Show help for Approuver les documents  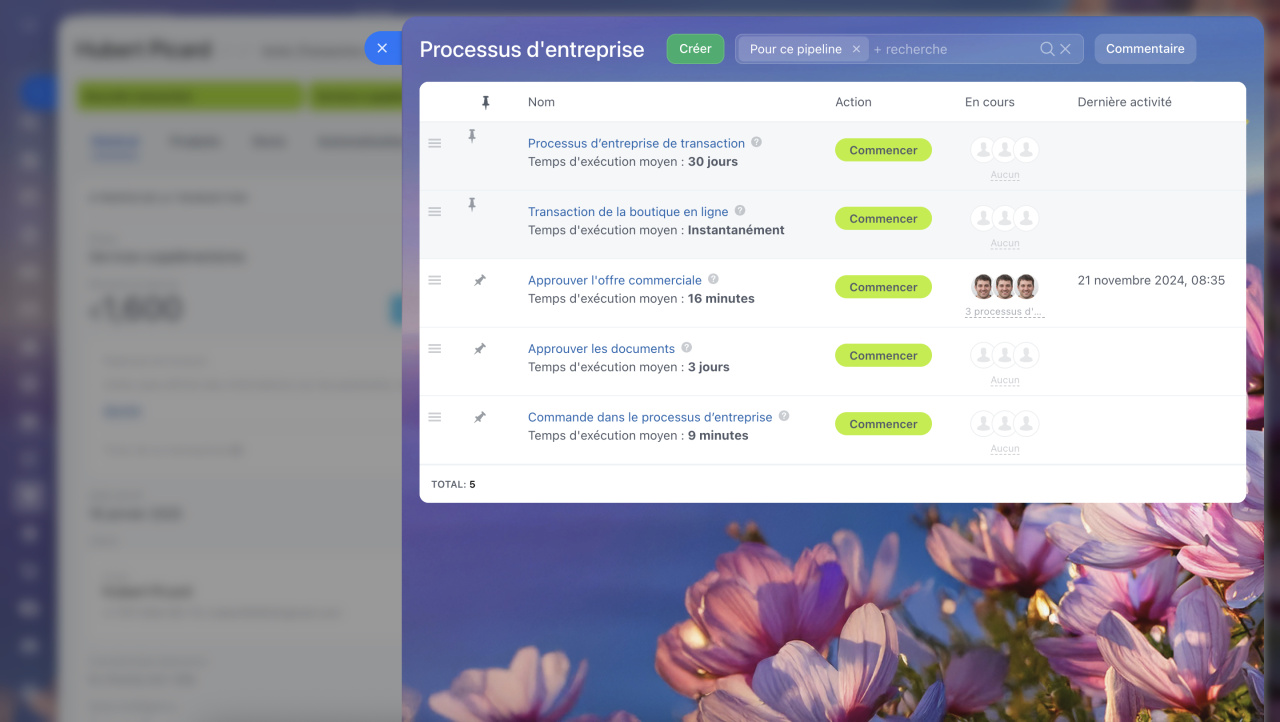(686, 348)
